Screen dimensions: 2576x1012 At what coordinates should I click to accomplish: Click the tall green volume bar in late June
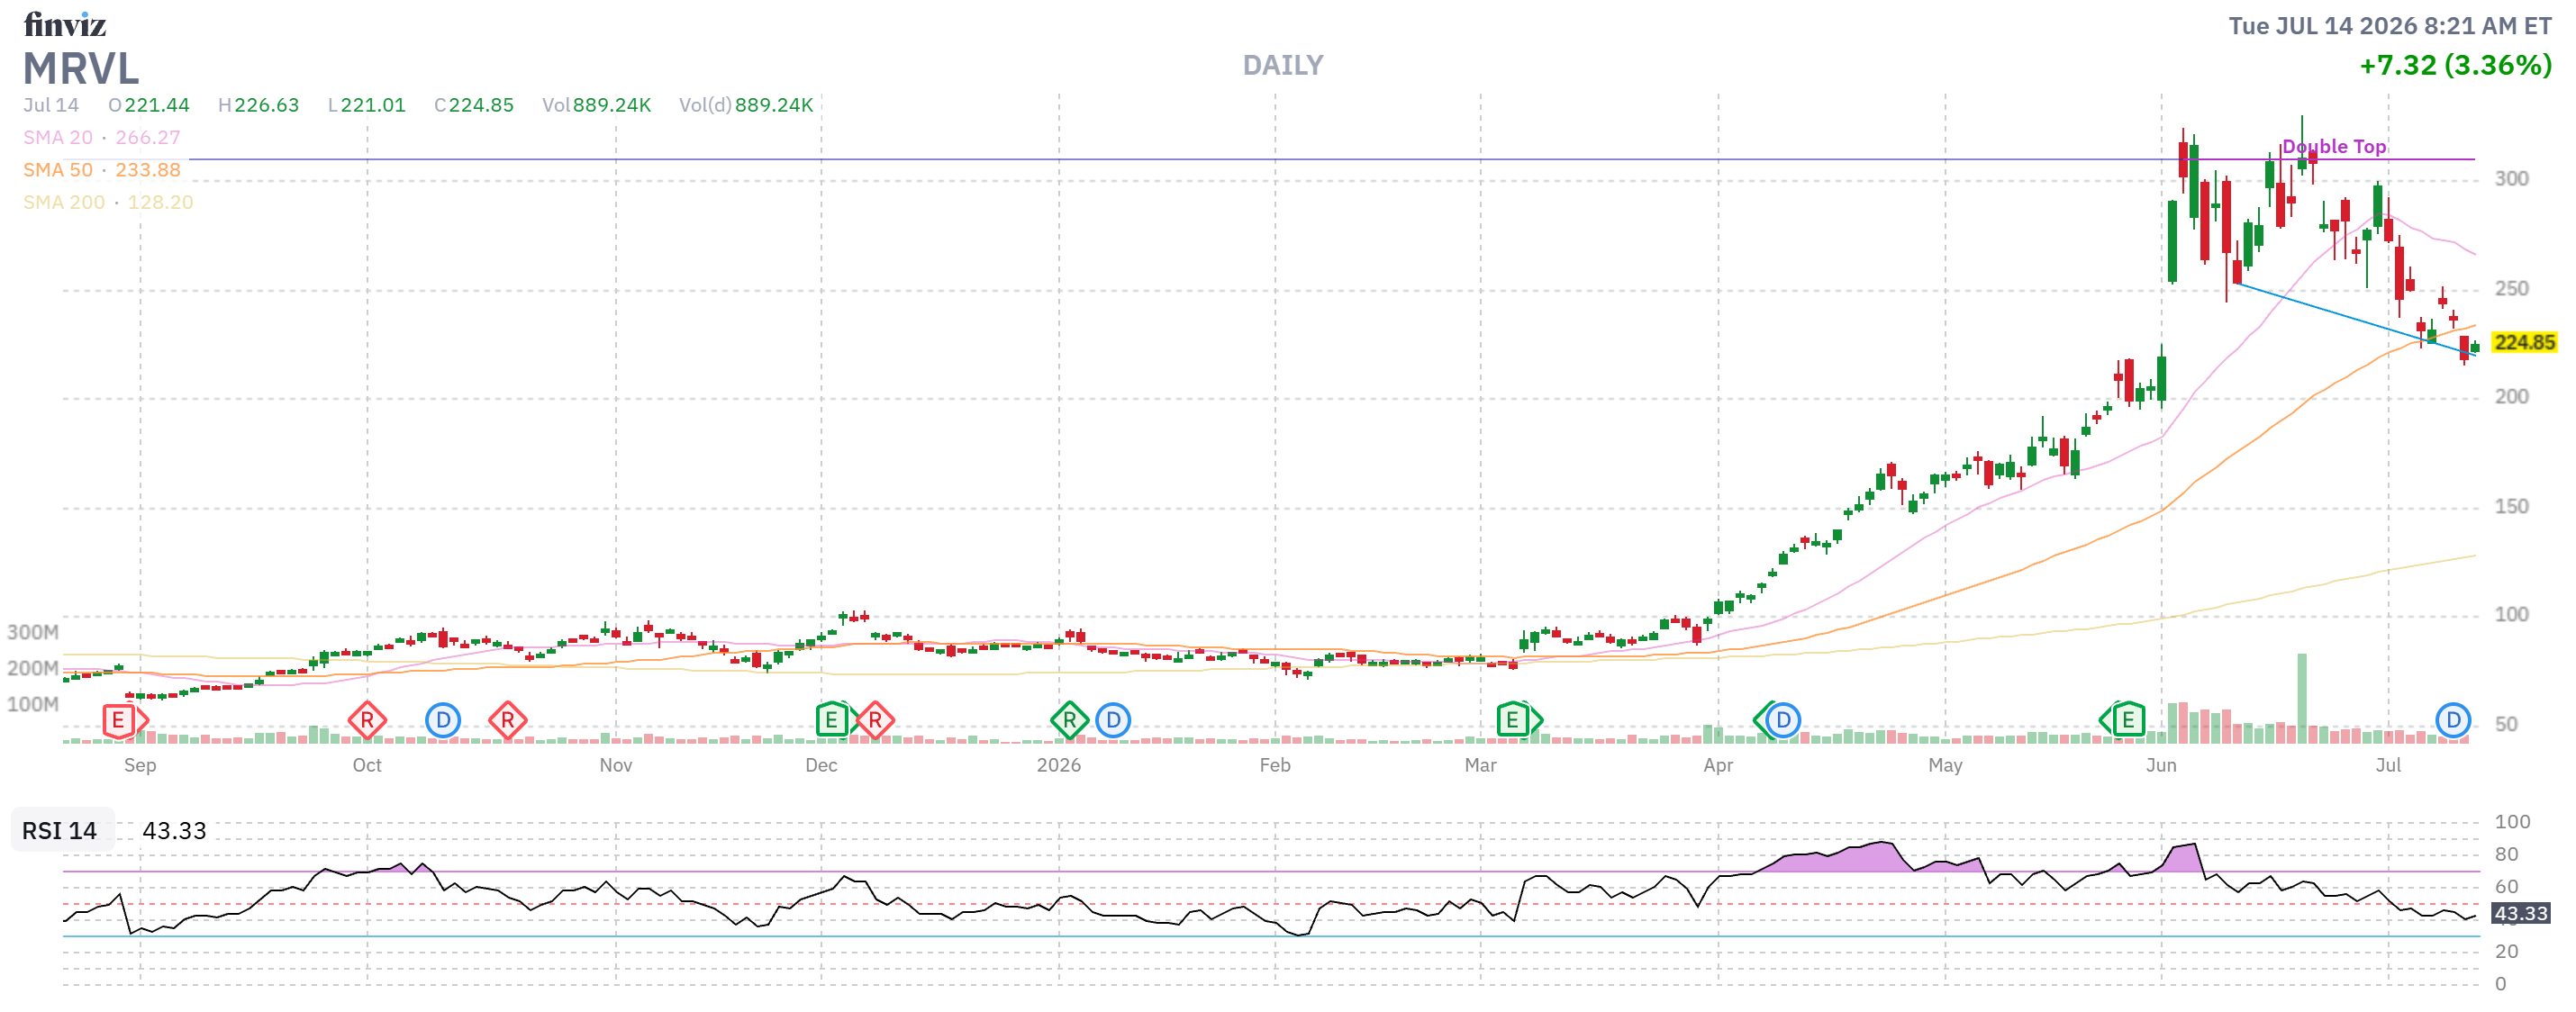click(2302, 698)
